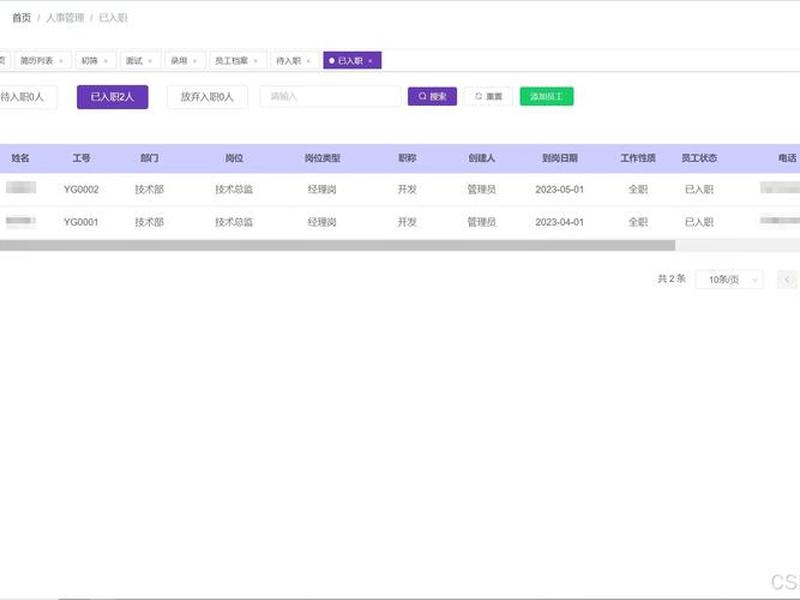
Task: Click 已入职 at the breadcrumb end
Action: click(113, 18)
